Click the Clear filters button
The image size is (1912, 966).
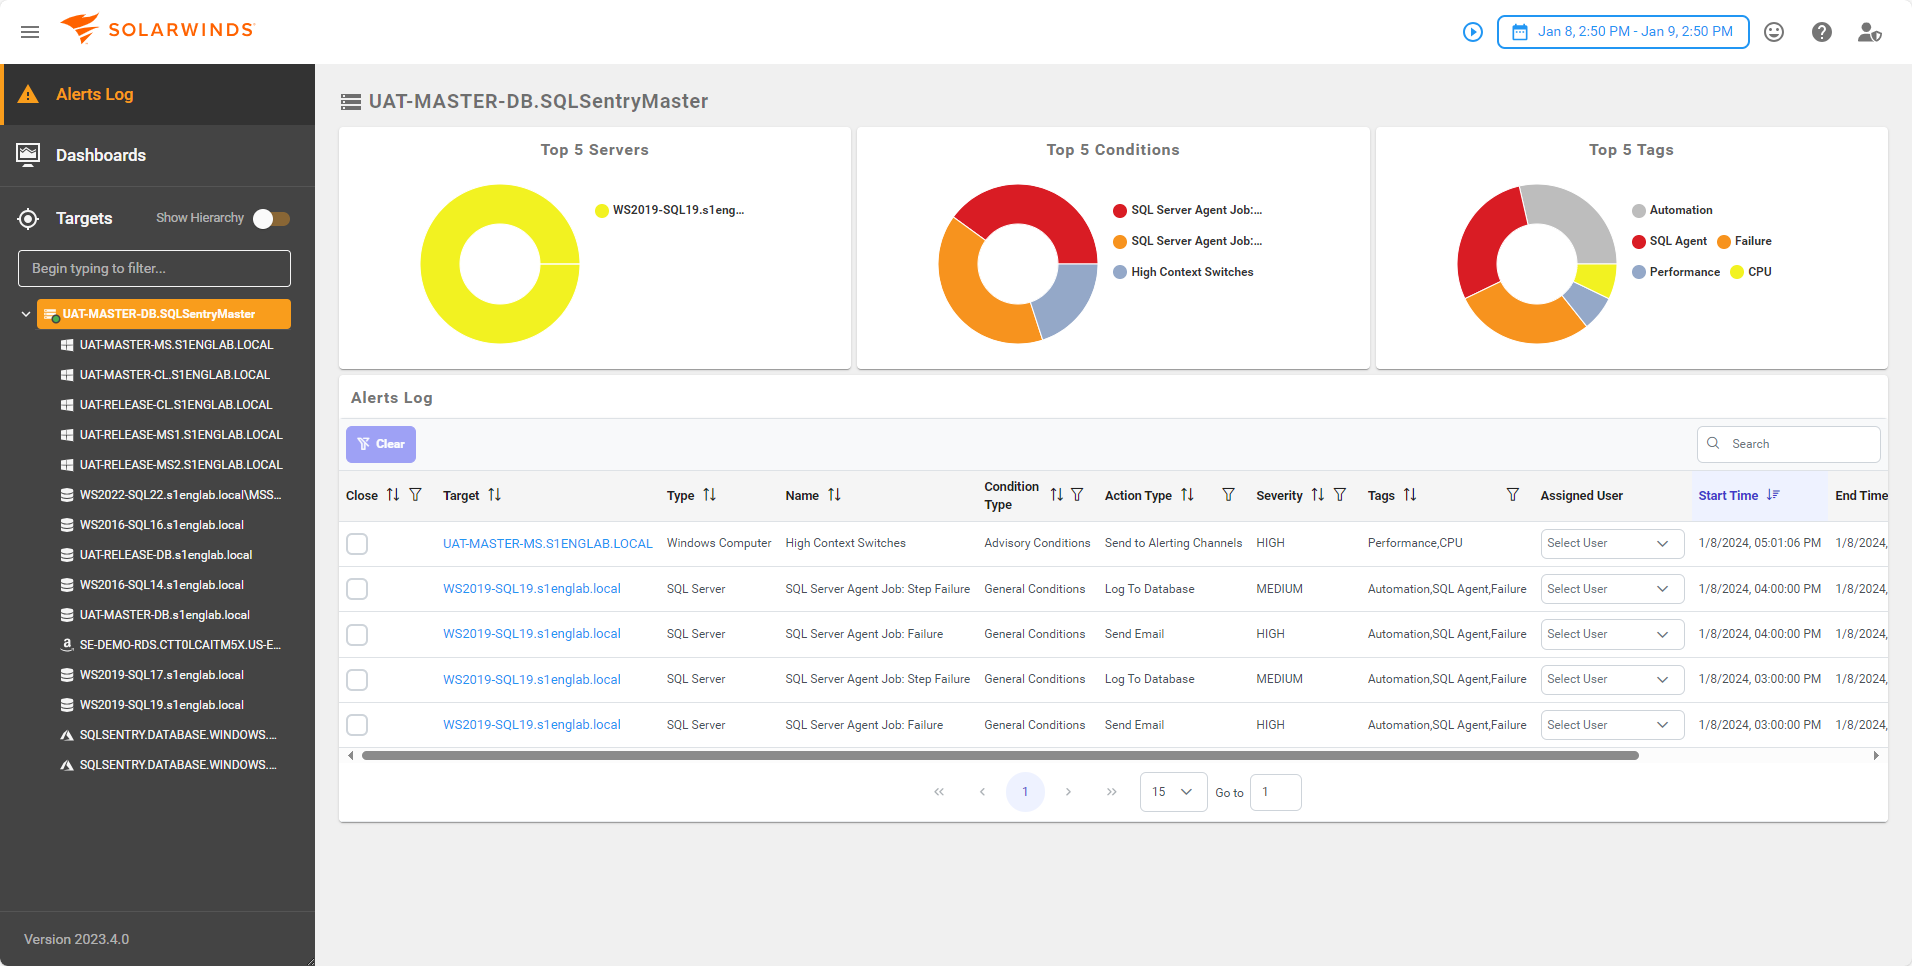click(x=381, y=444)
